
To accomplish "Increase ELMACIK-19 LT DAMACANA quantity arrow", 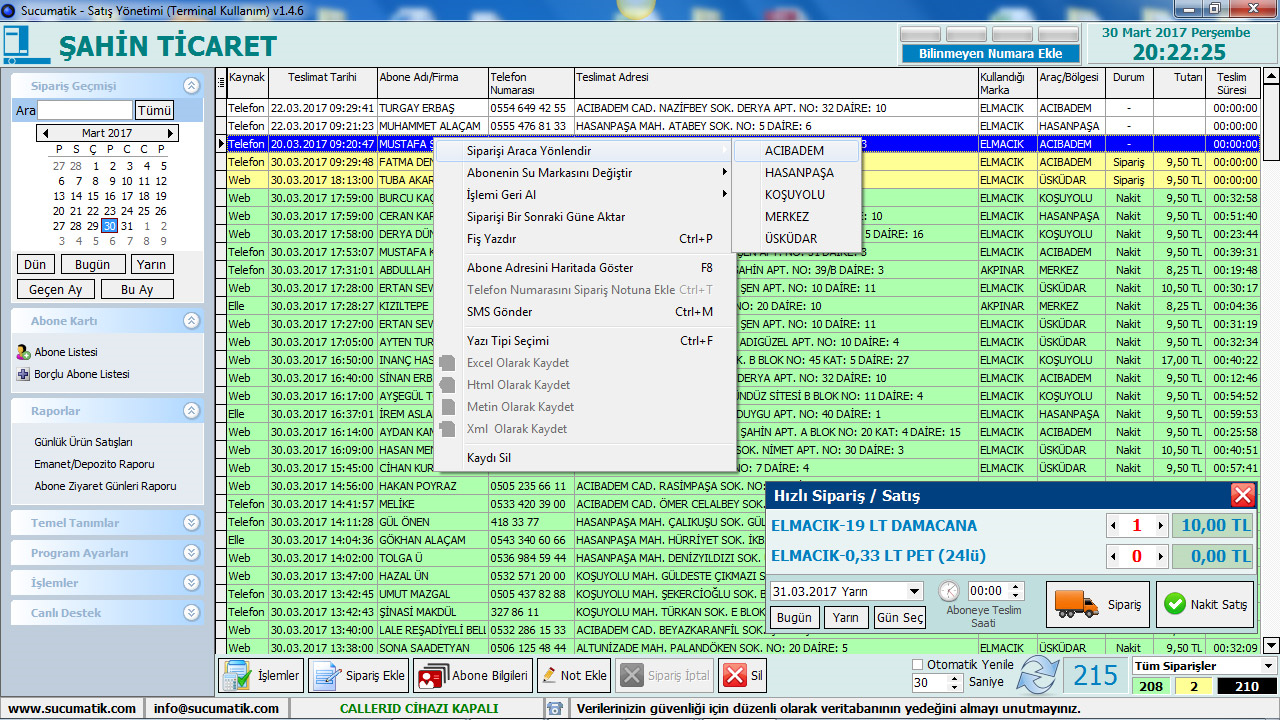I will (1160, 526).
